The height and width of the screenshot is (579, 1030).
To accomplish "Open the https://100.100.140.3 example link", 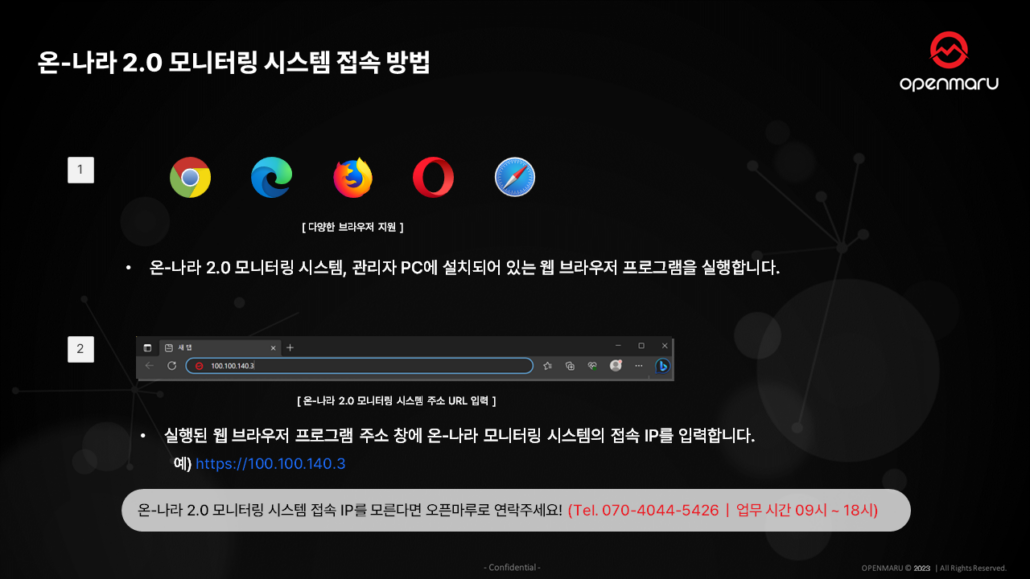I will click(270, 464).
